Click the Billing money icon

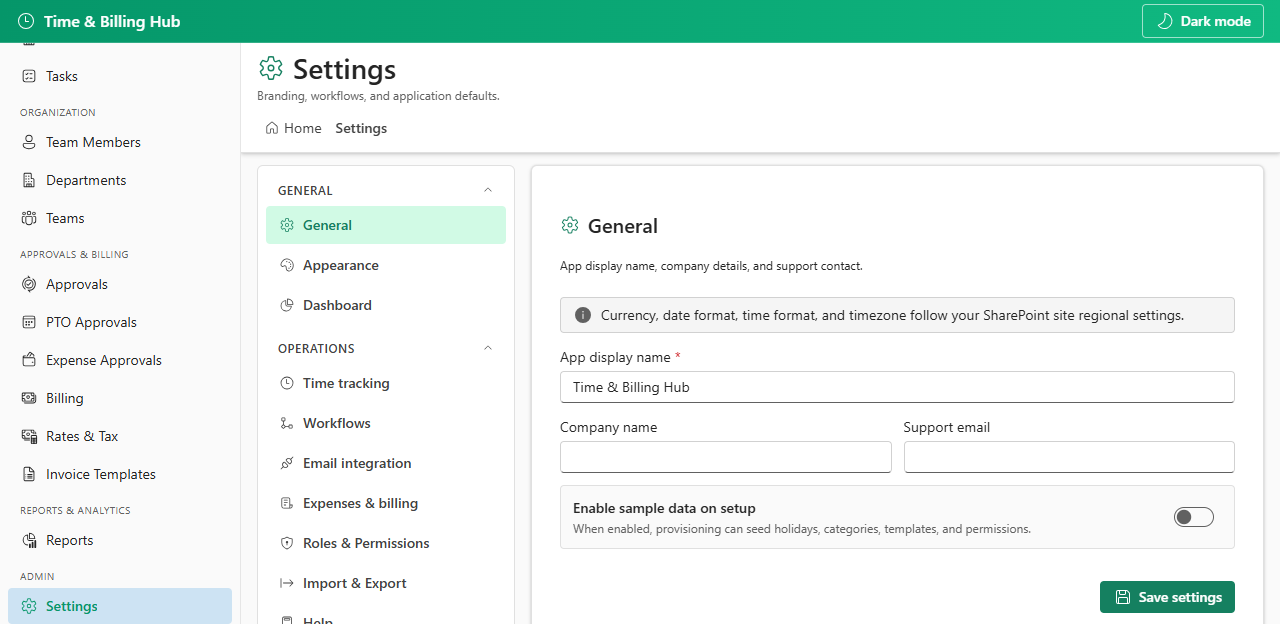[29, 398]
